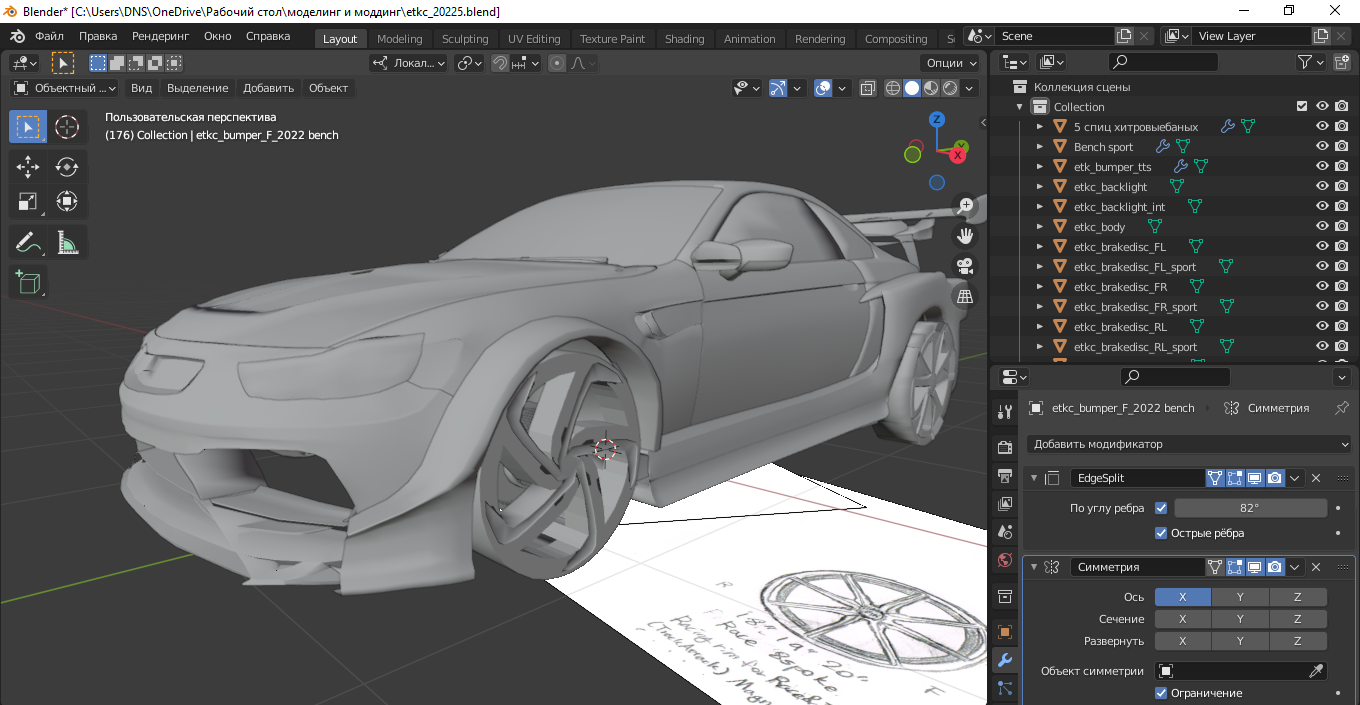Open the Modifier properties wrench tab

tap(1005, 660)
